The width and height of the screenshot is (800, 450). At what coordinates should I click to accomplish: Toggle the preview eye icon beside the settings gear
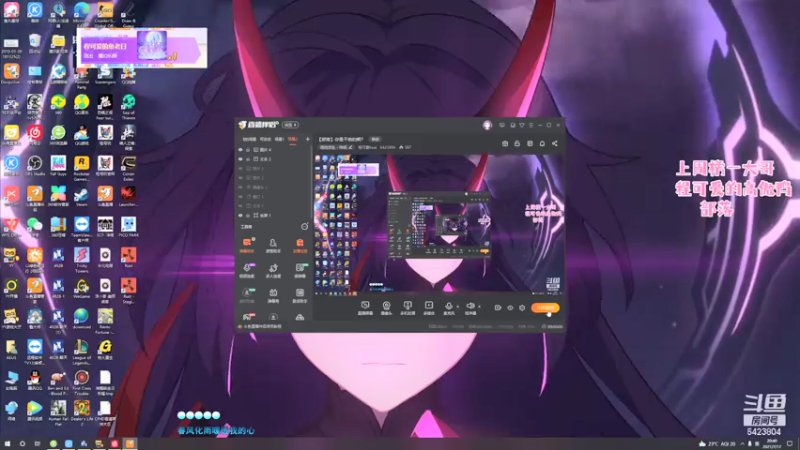coord(510,308)
